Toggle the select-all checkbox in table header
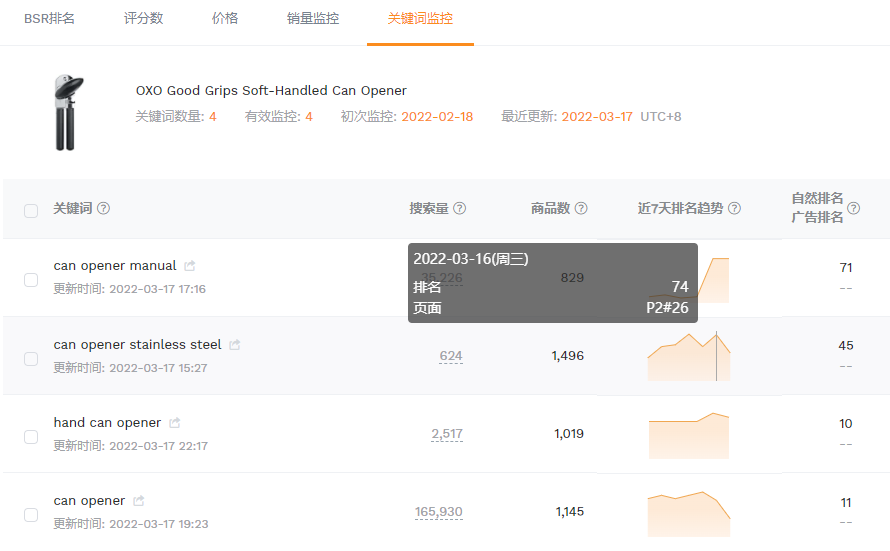This screenshot has width=890, height=551. pyautogui.click(x=31, y=210)
